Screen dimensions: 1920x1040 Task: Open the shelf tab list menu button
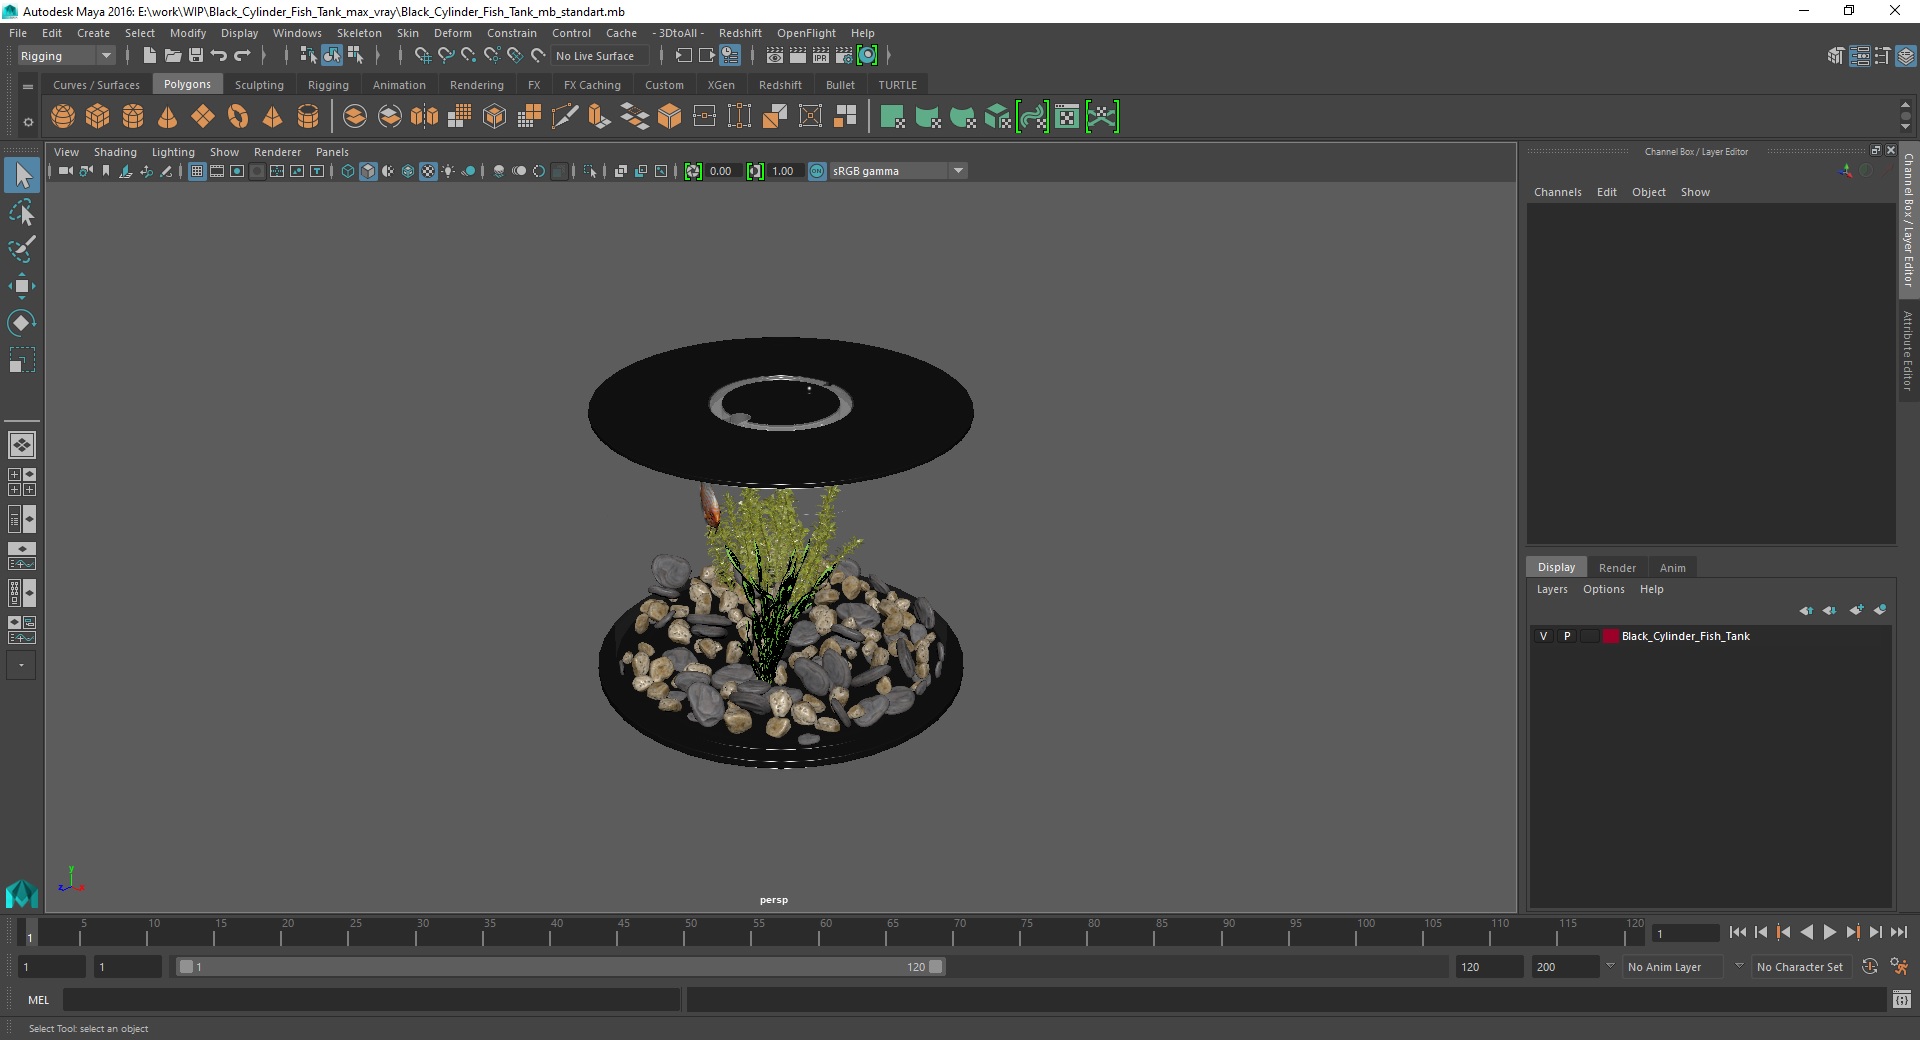point(28,87)
